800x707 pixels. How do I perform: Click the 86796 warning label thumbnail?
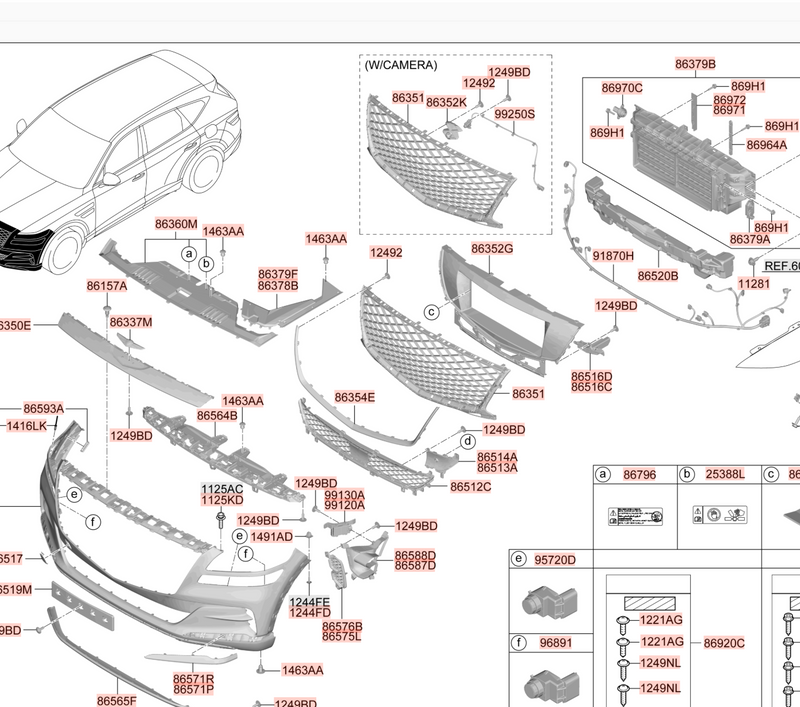point(635,516)
